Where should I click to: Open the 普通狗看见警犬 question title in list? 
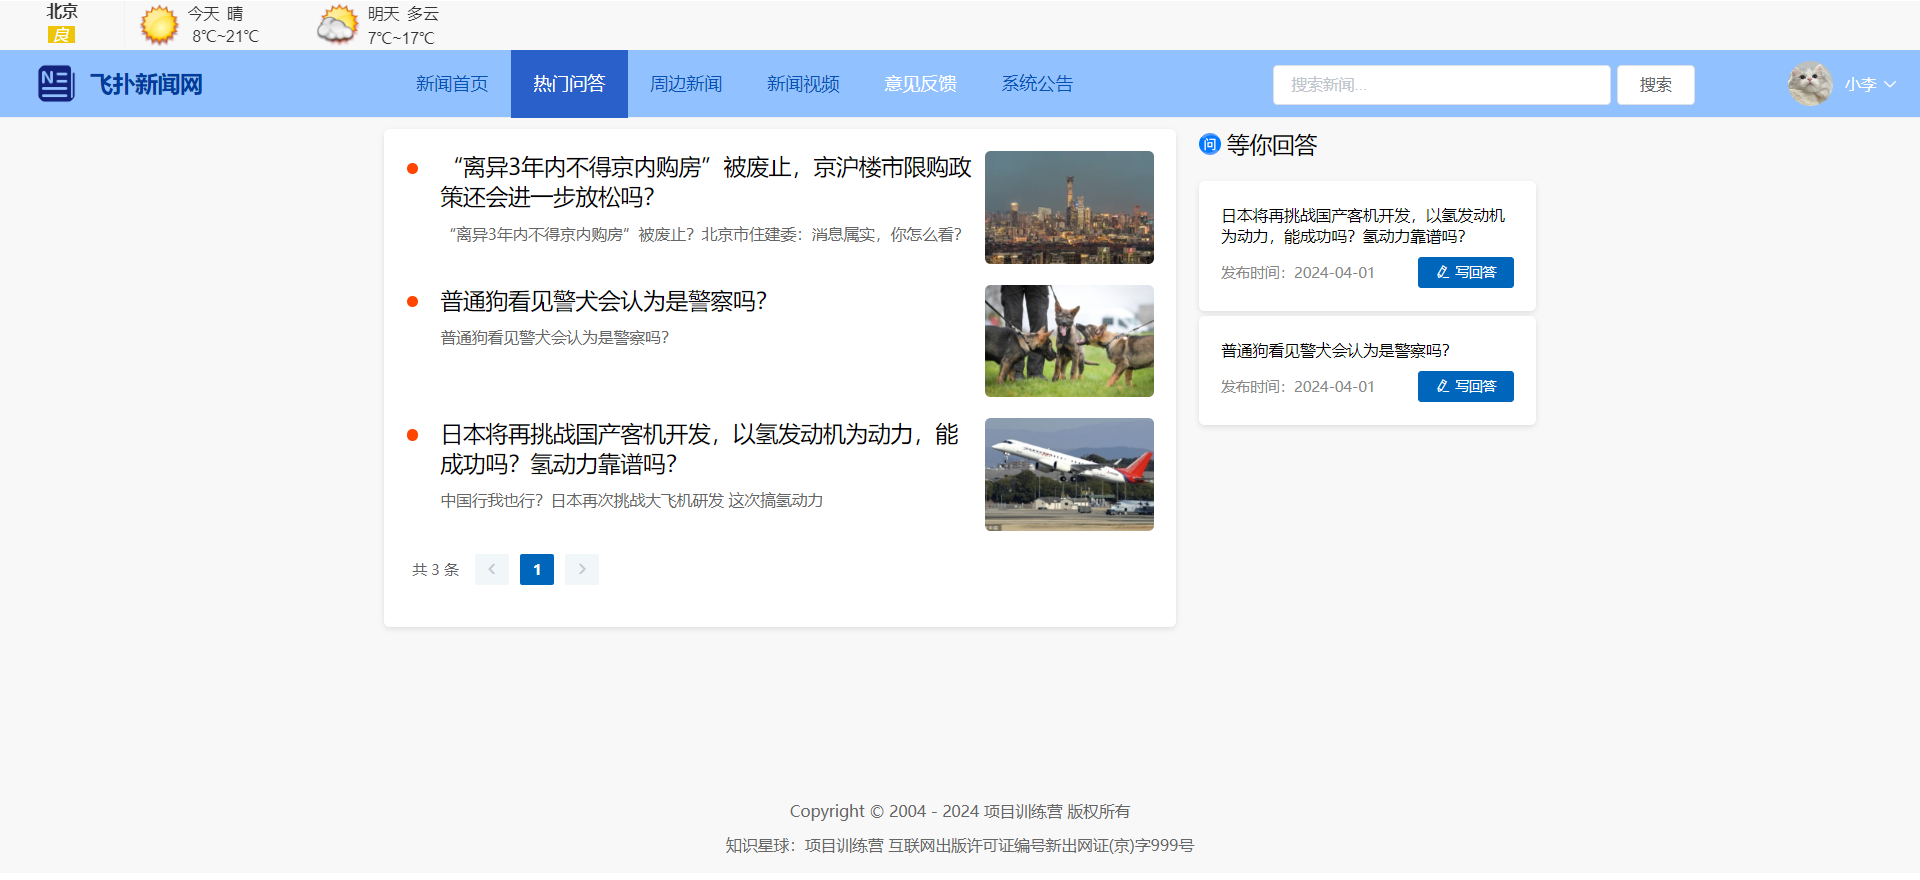pyautogui.click(x=604, y=301)
